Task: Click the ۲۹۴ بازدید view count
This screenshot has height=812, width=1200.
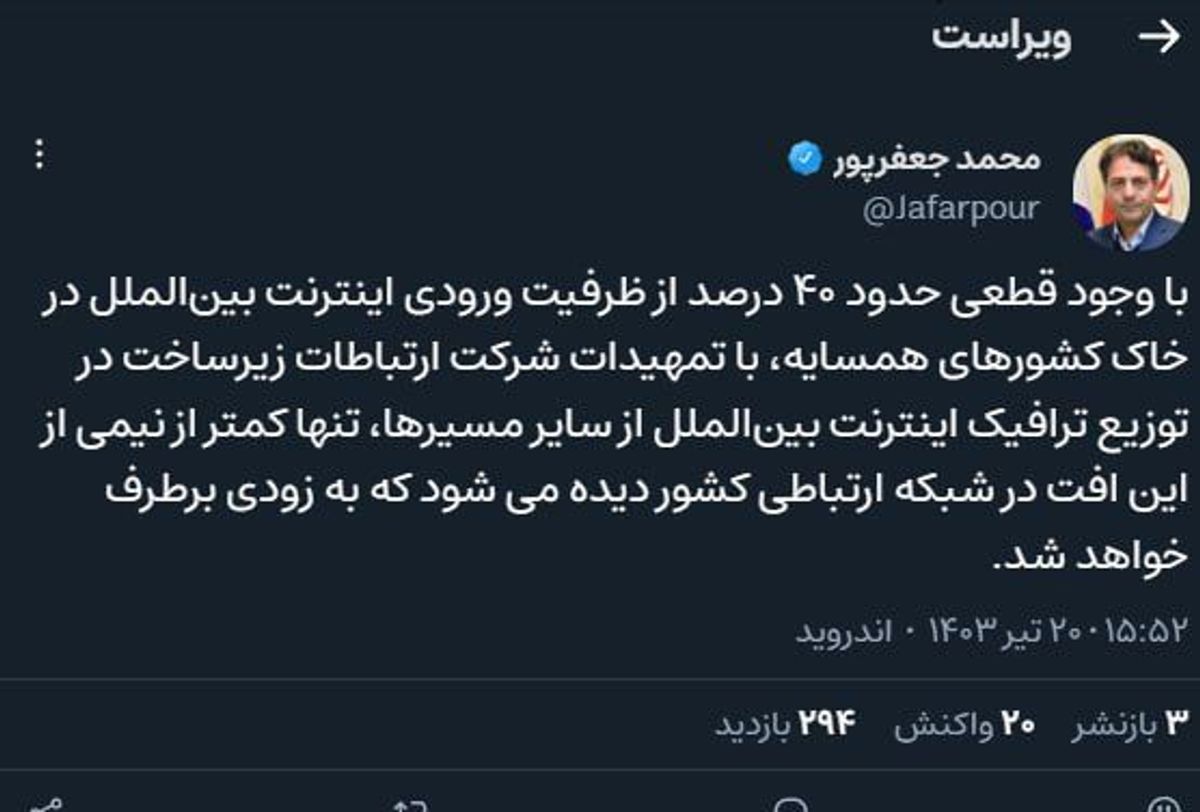Action: point(786,724)
